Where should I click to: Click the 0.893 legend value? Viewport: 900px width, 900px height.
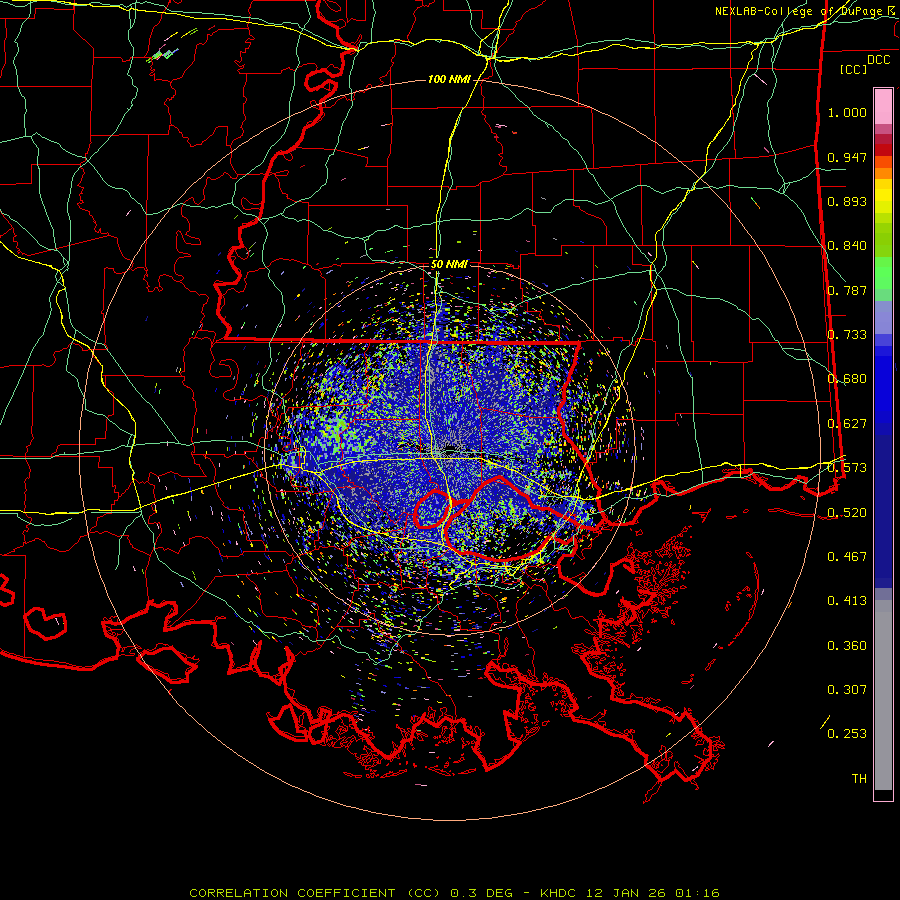pyautogui.click(x=847, y=201)
